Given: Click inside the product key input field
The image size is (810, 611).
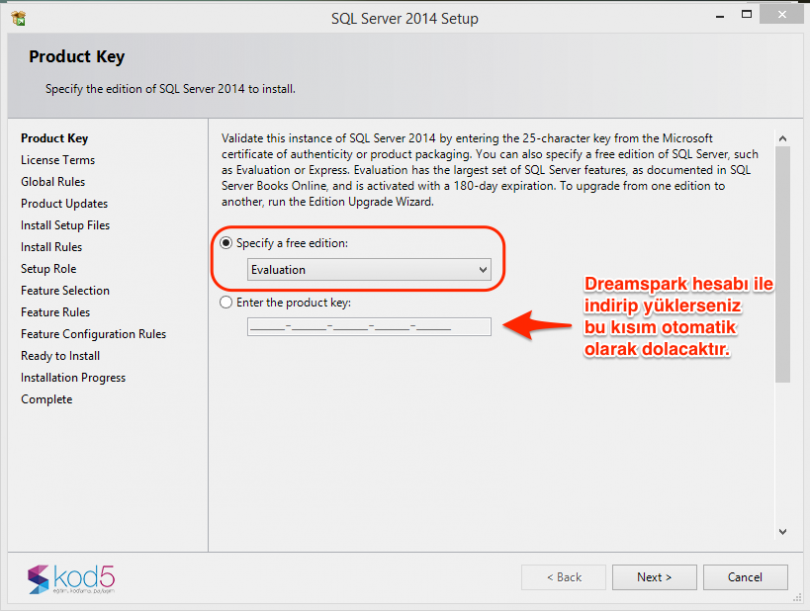Looking at the screenshot, I should (368, 326).
